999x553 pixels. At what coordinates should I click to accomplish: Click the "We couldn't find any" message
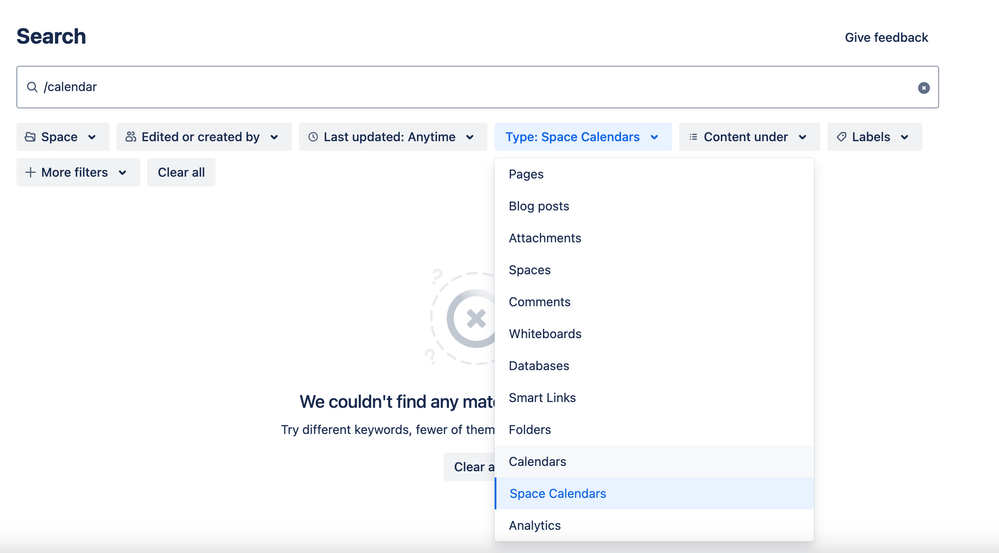click(397, 401)
